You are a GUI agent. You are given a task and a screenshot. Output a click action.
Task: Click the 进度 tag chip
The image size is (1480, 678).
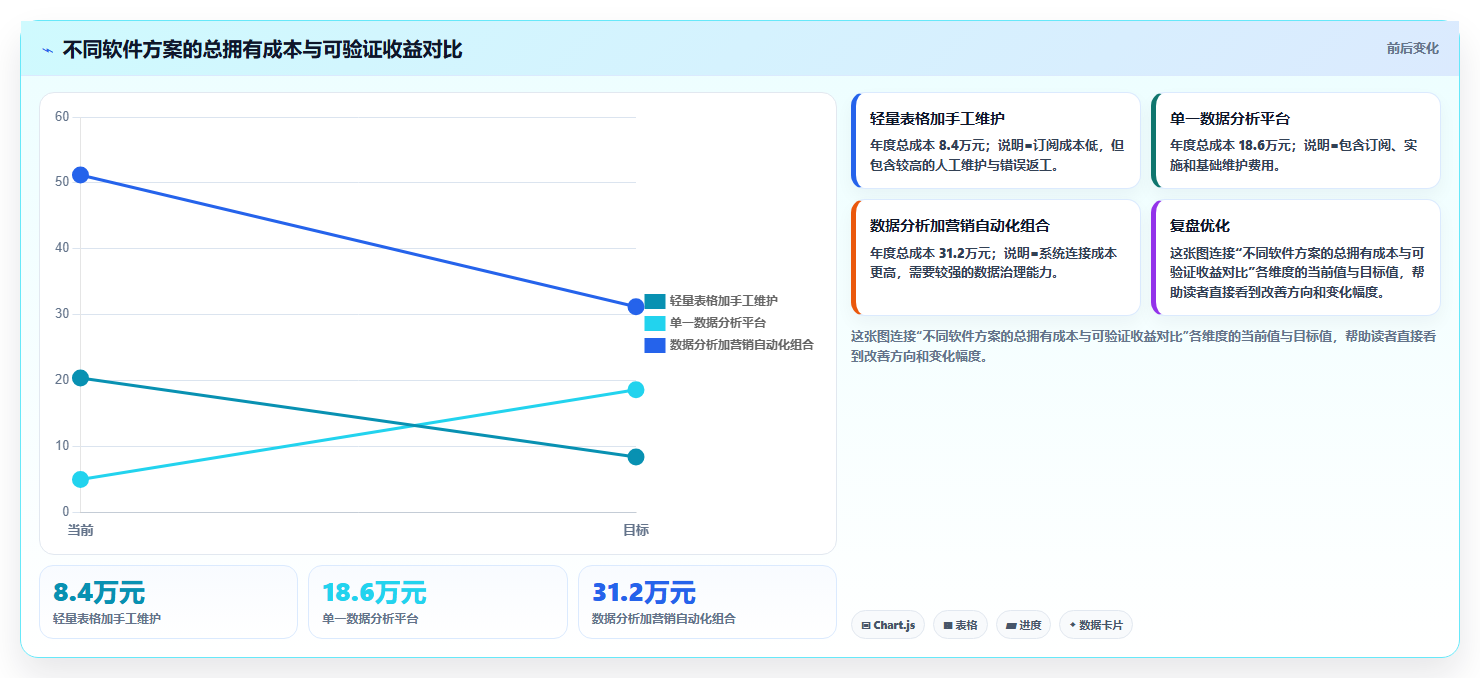[x=1023, y=625]
